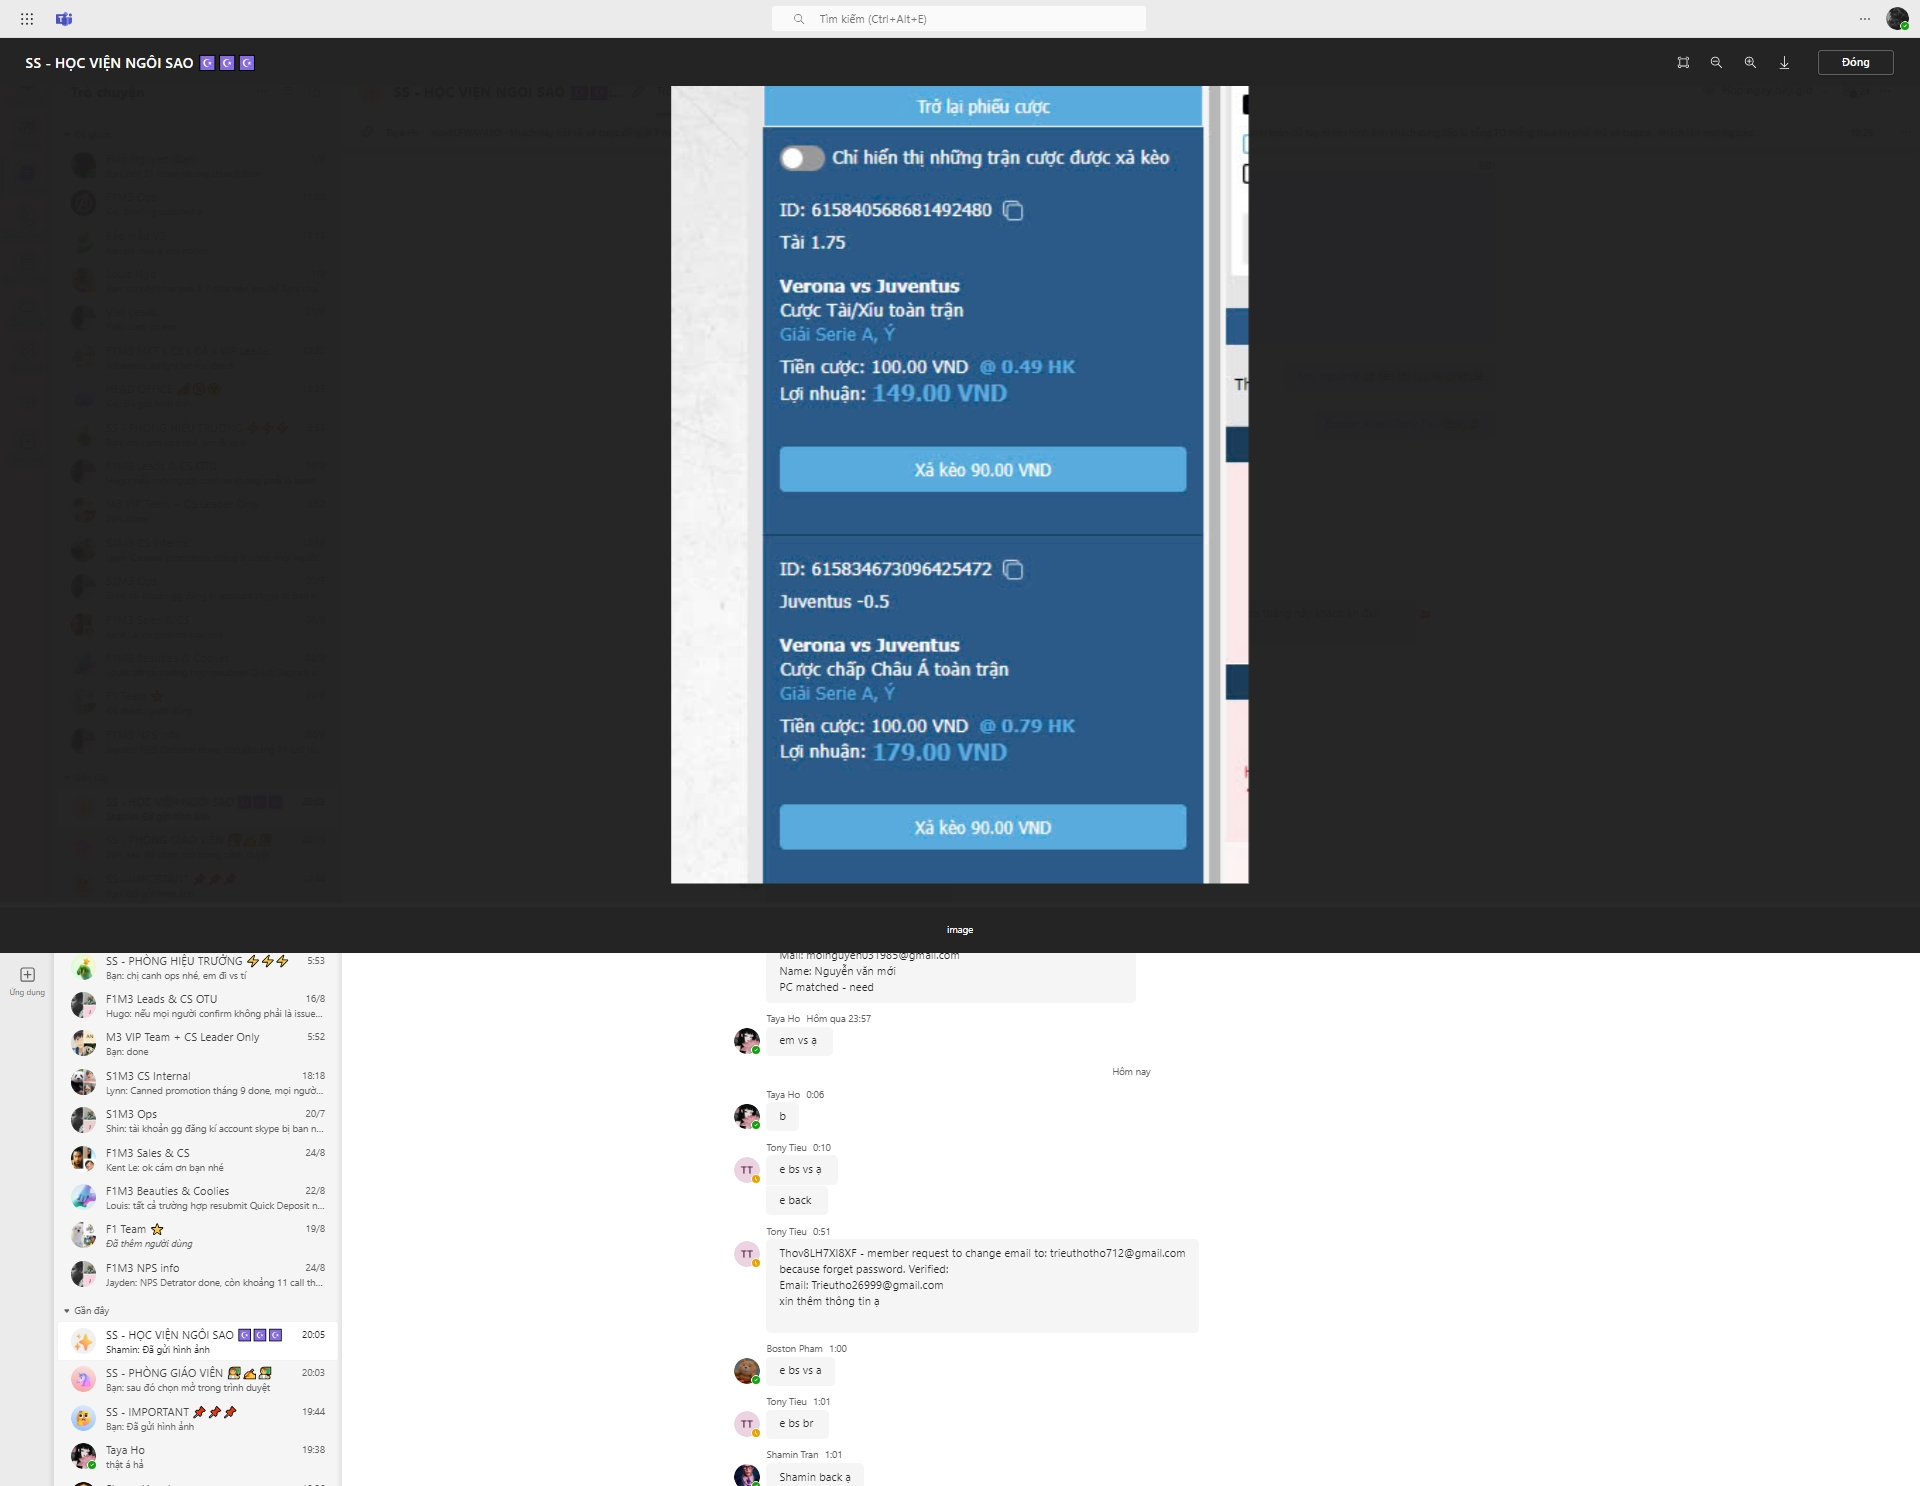Open the F1M3 Beauties & Coolies chat
Screen dimensions: 1920x1486
[x=198, y=1198]
